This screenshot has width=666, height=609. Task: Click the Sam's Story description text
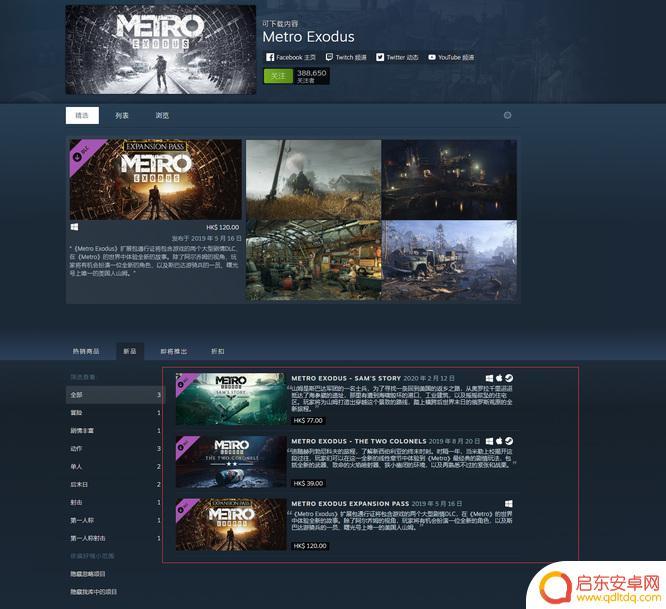coord(401,398)
